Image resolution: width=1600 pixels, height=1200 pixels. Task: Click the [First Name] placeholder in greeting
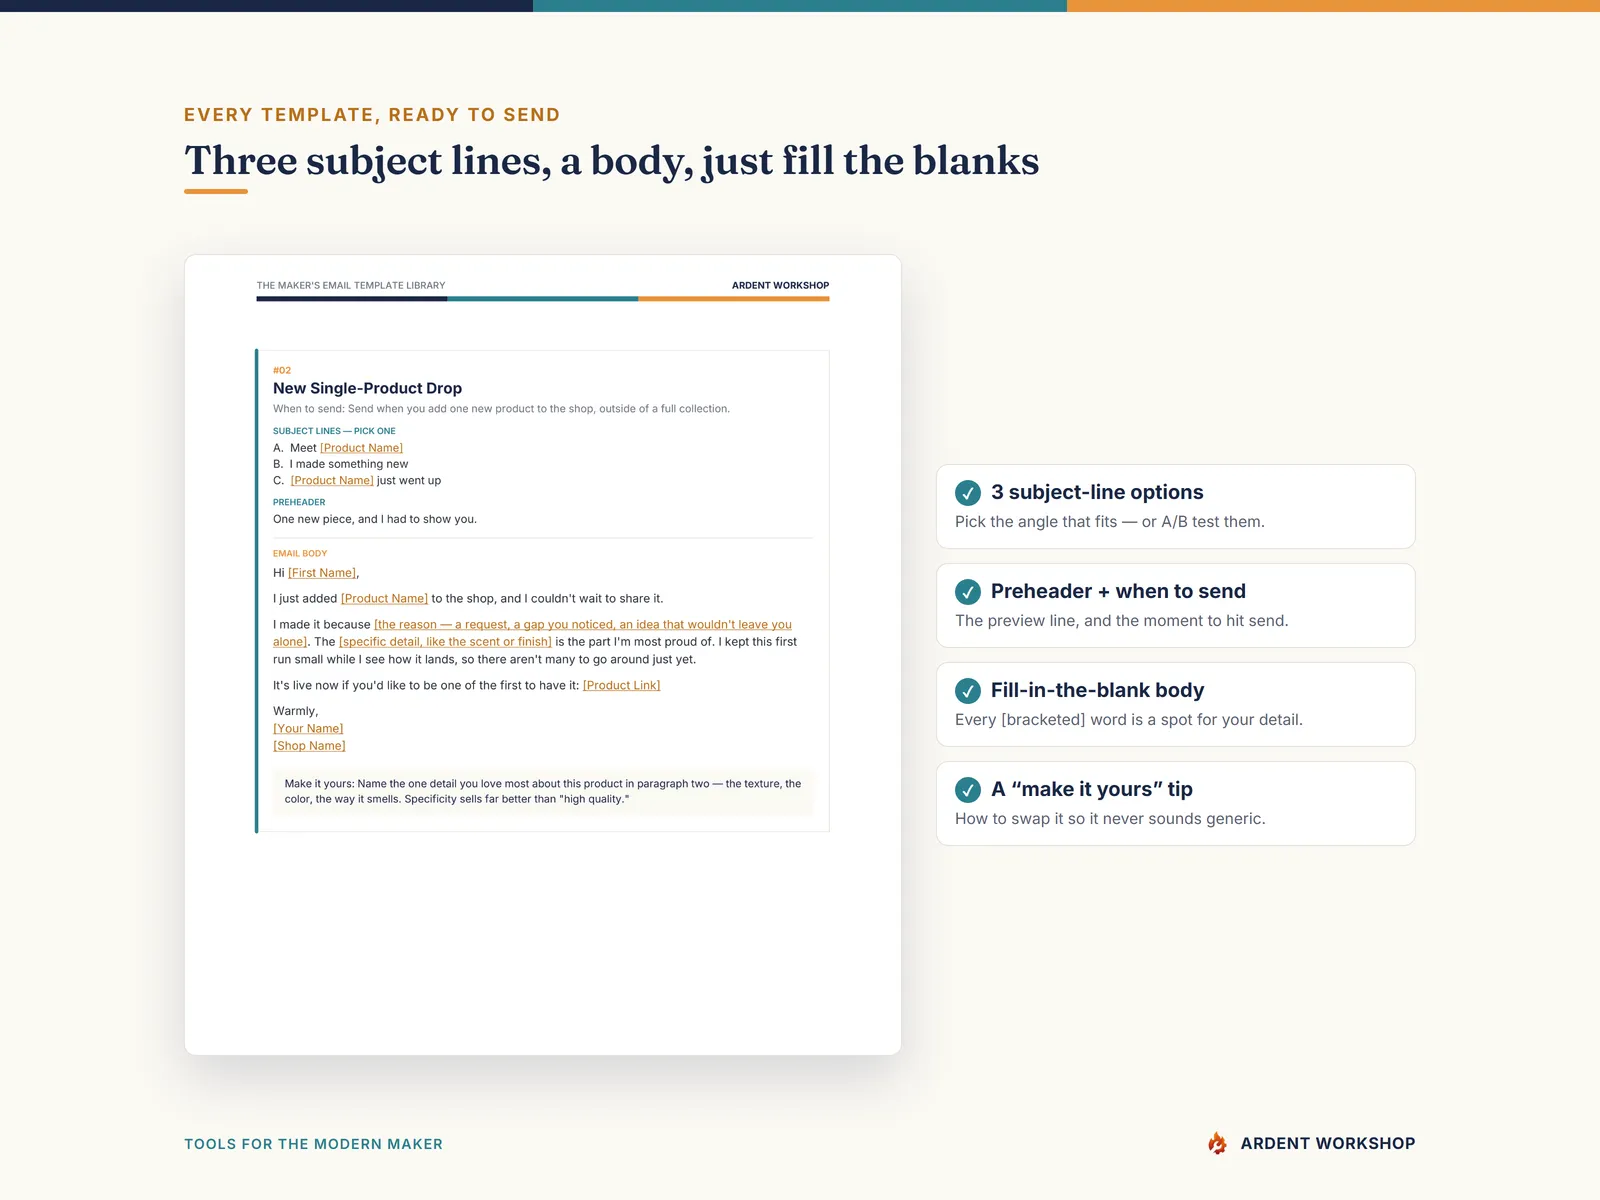pos(322,573)
